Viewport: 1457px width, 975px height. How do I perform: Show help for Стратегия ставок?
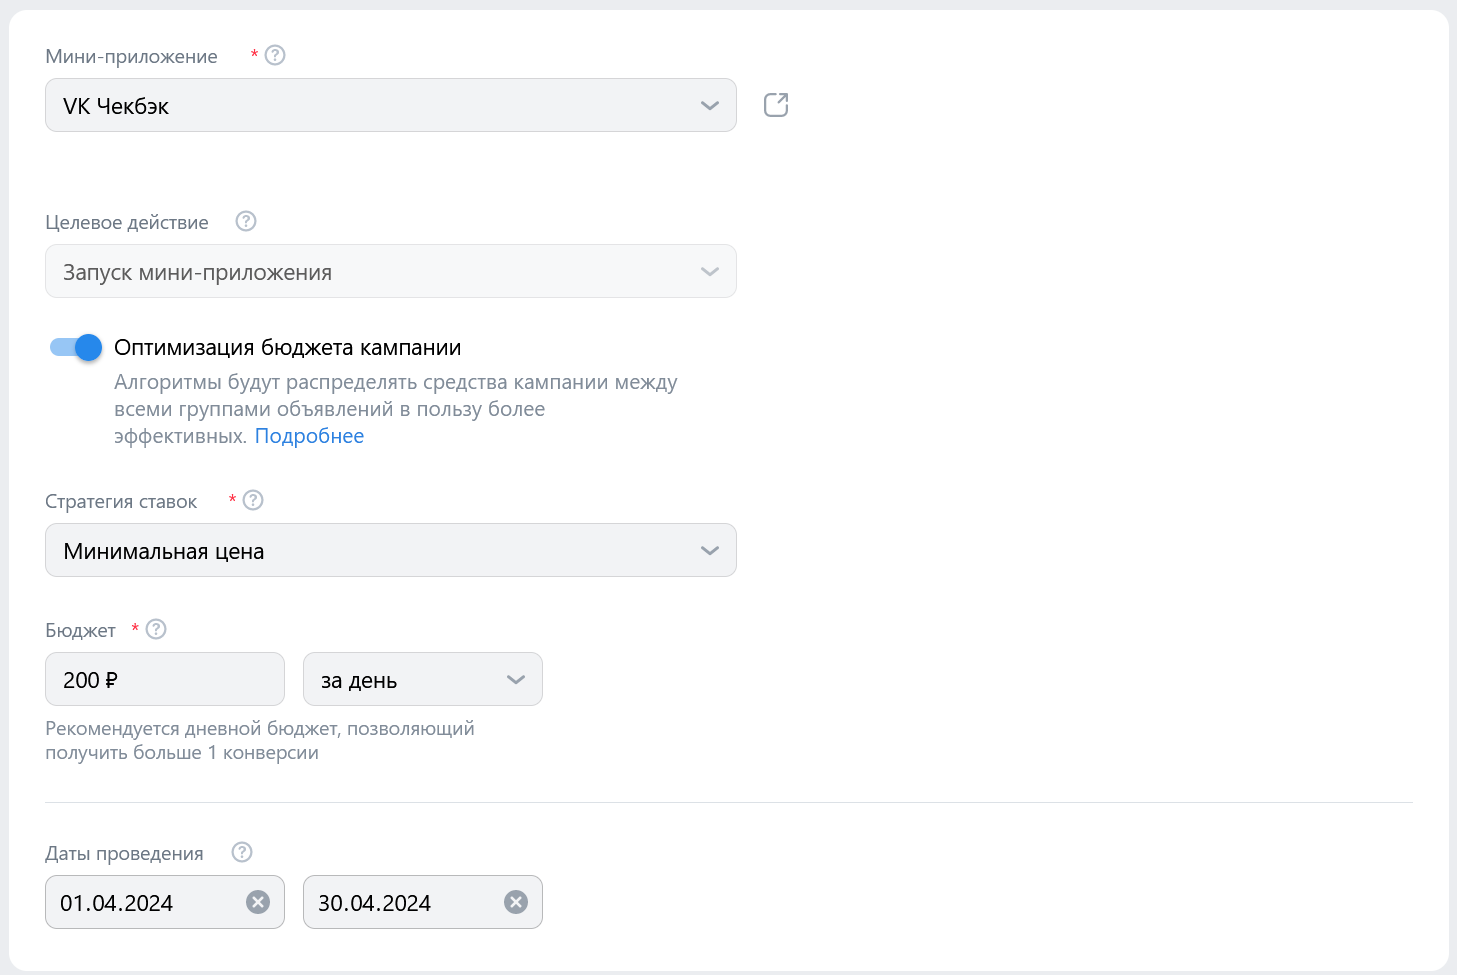[x=253, y=500]
